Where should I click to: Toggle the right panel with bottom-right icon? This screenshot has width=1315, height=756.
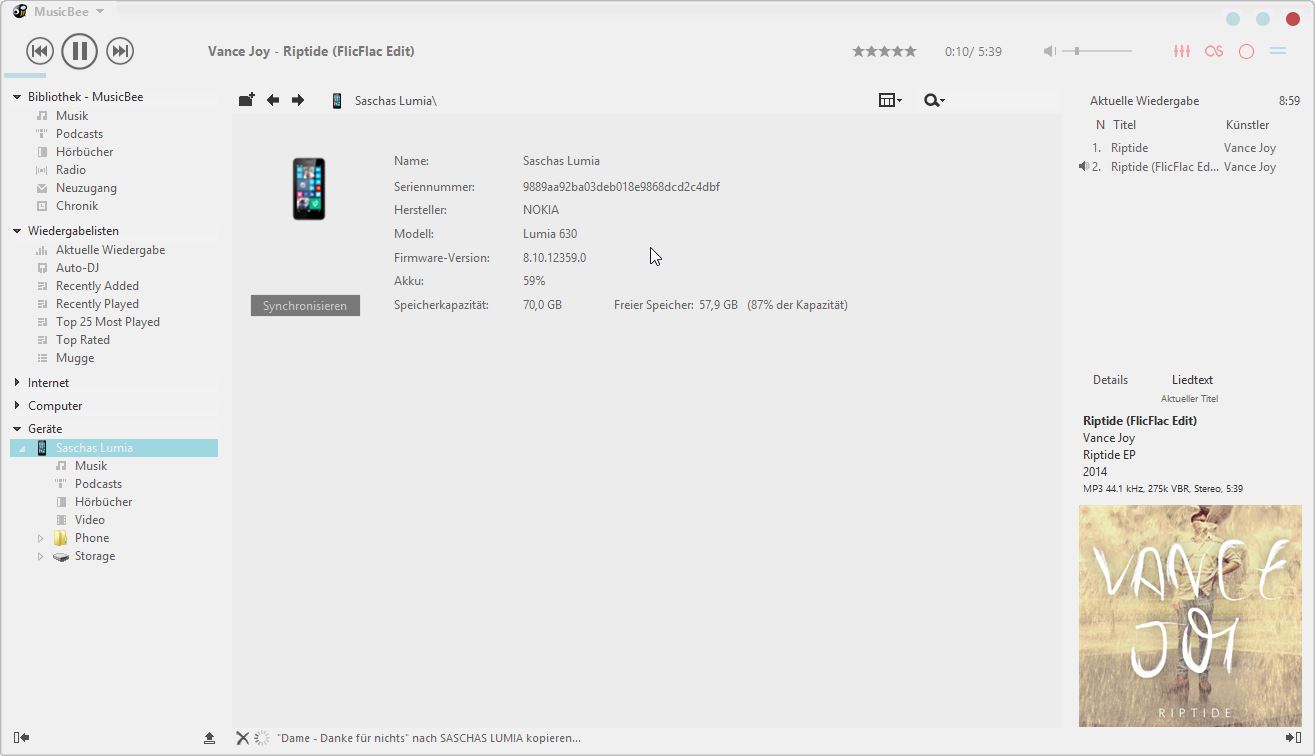pos(1293,738)
